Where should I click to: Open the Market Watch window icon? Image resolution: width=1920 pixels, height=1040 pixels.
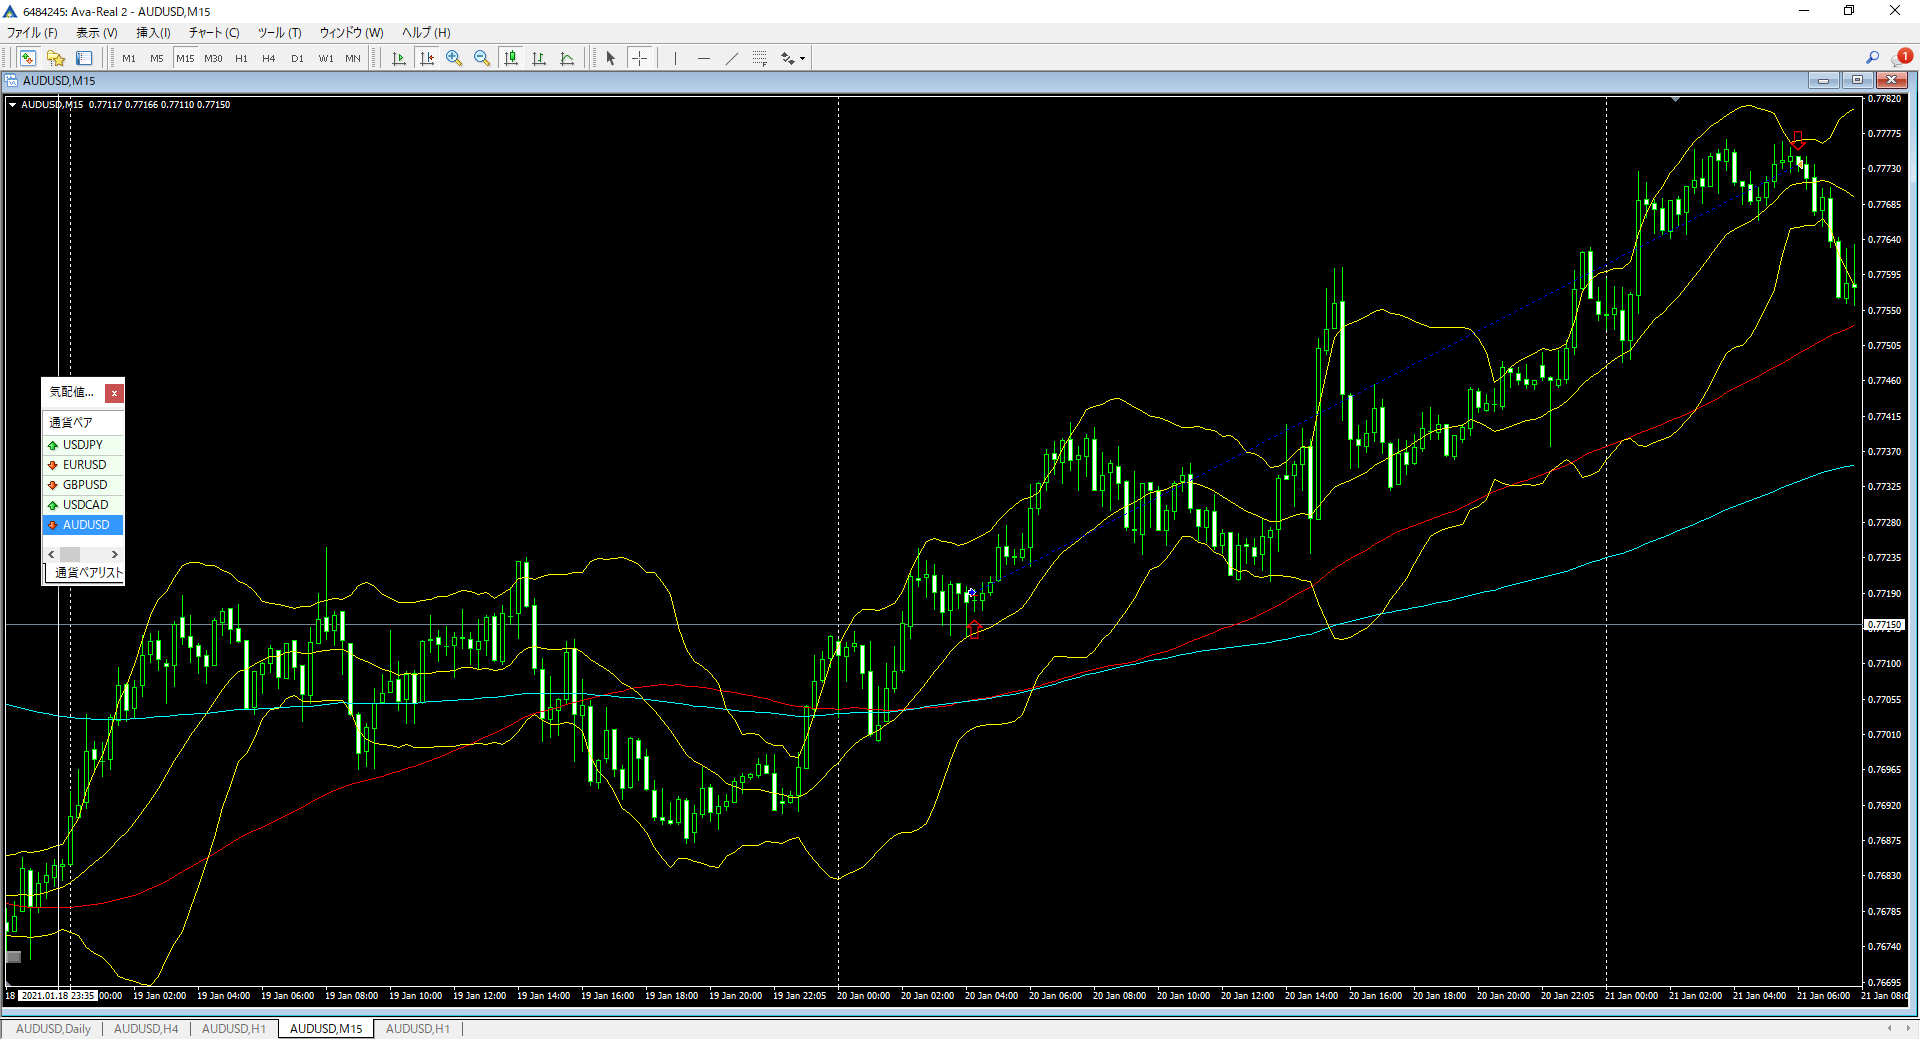click(28, 58)
